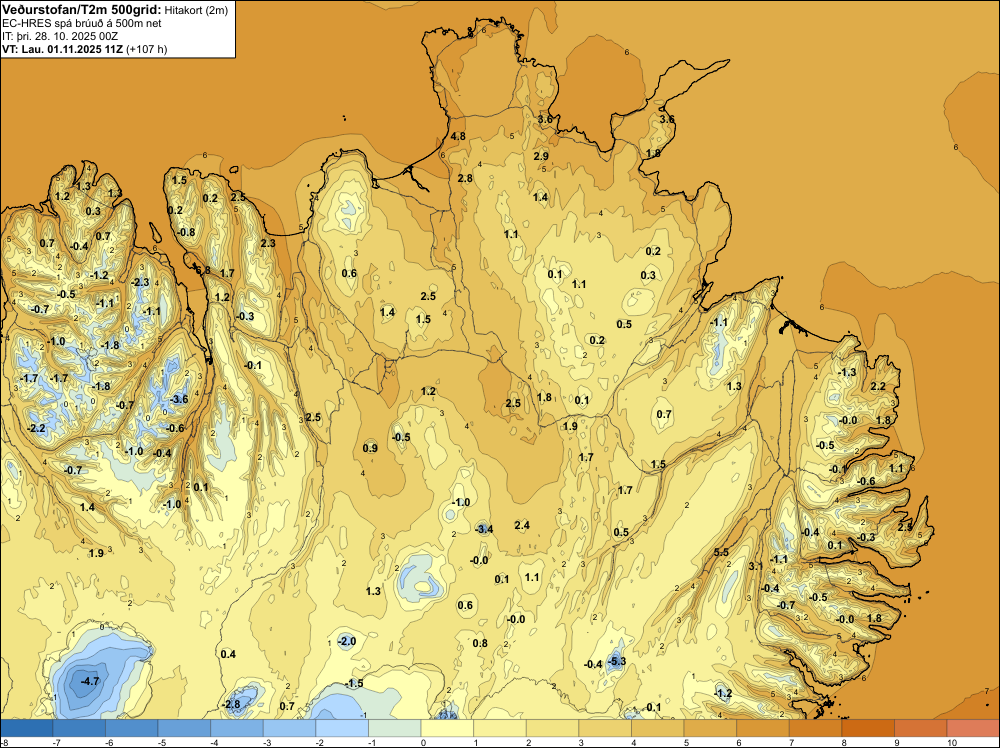Click the -2.3 temperature reading
1000x748 pixels.
[x=140, y=282]
